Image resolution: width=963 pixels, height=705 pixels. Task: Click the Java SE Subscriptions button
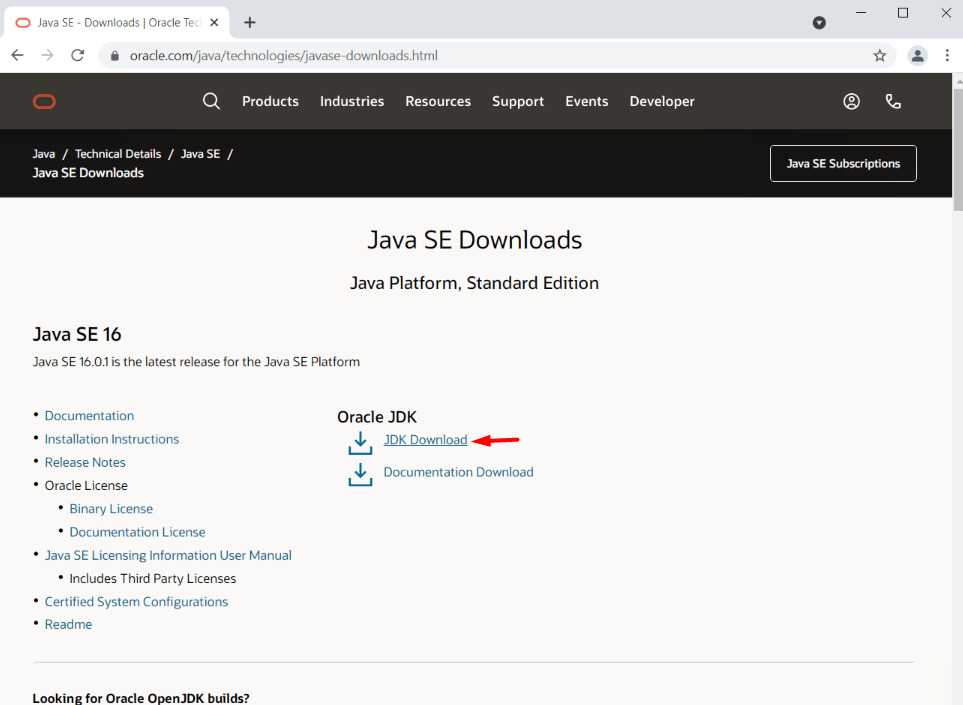pos(843,163)
